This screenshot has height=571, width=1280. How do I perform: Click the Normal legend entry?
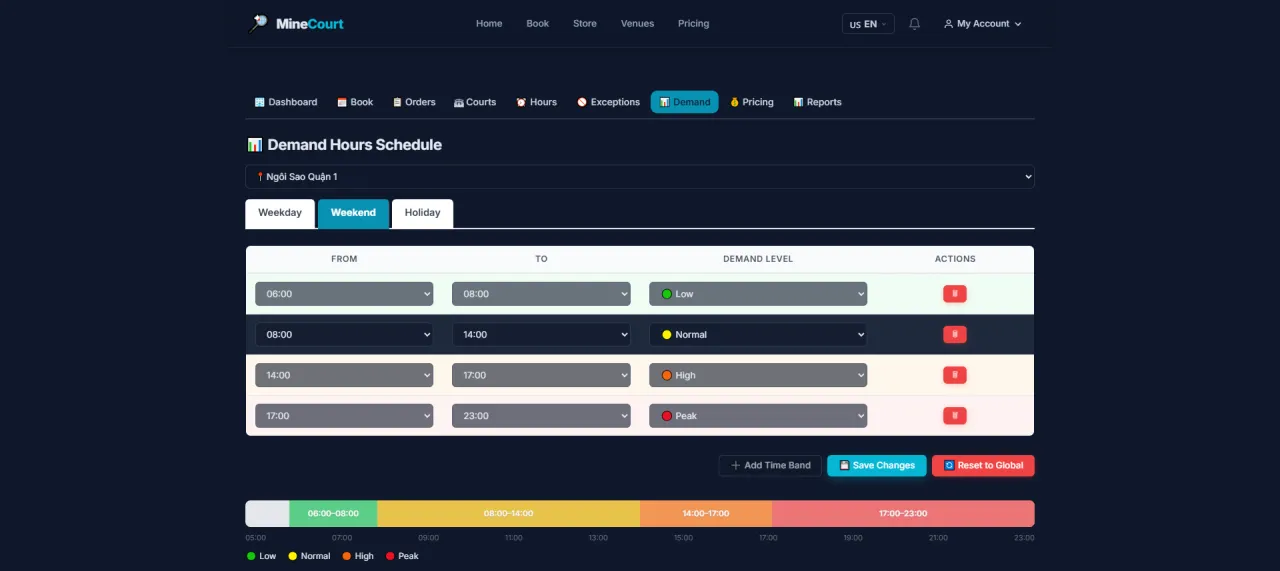[x=309, y=556]
